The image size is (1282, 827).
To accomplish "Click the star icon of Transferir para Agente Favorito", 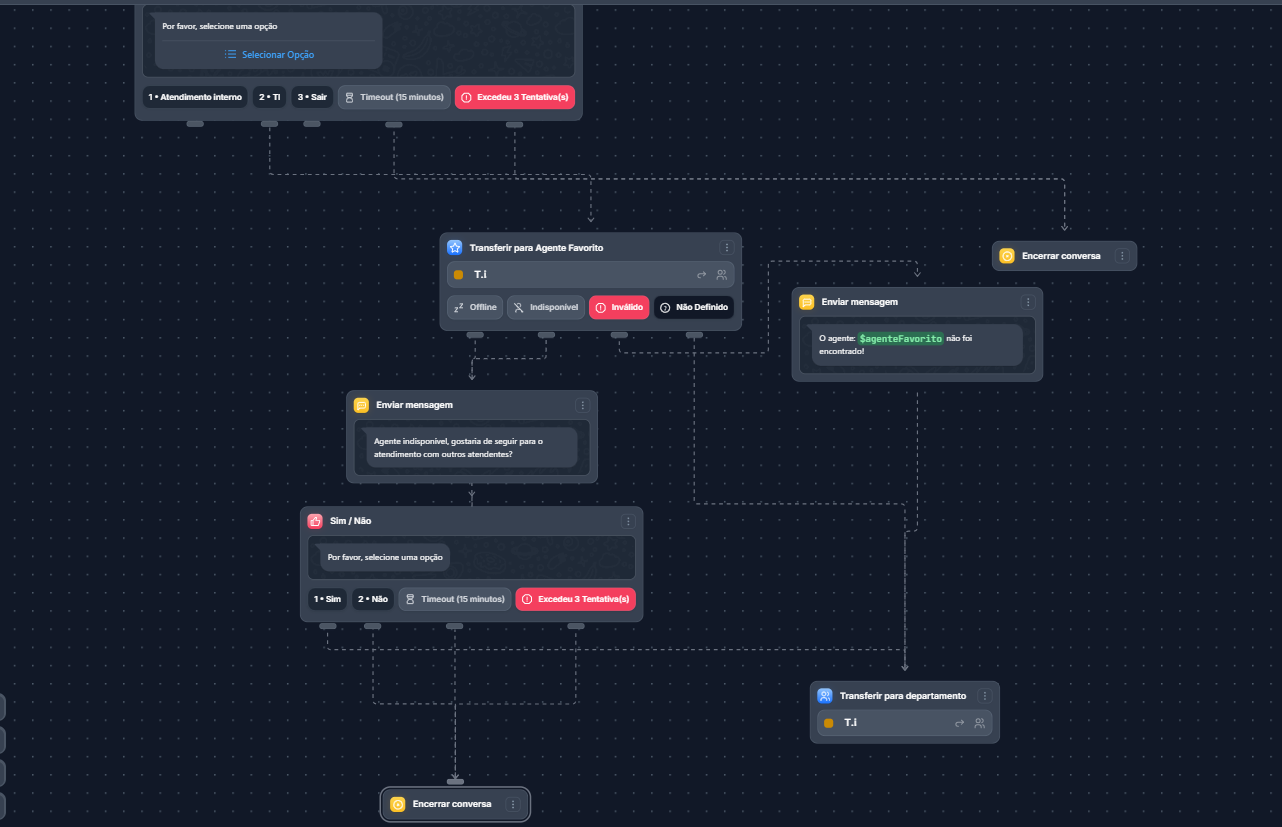I will tap(455, 247).
